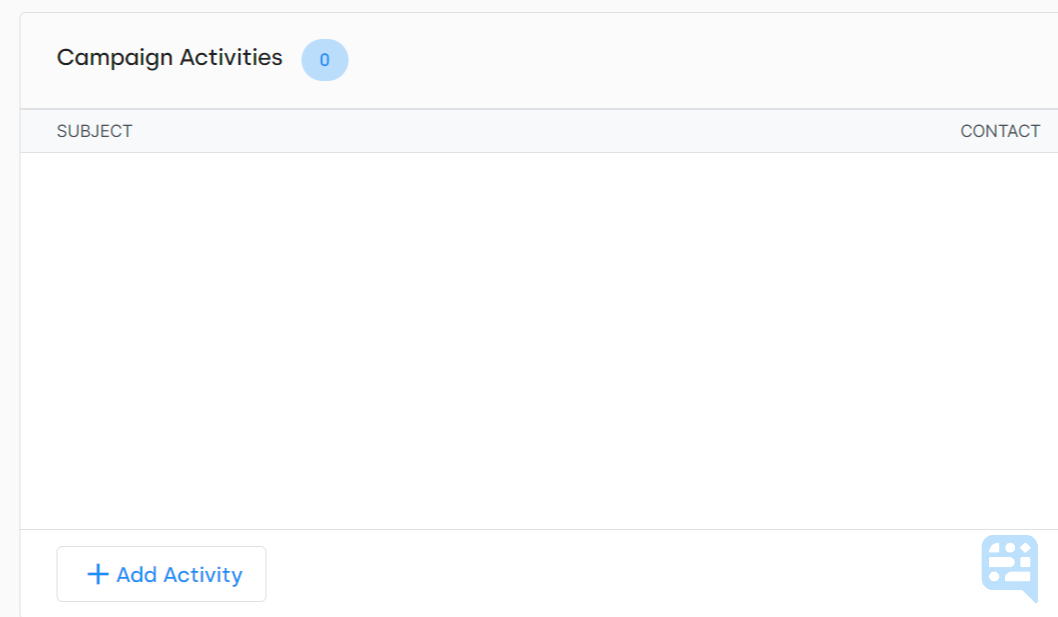Click the panel footer beside Add Activity

coord(600,573)
